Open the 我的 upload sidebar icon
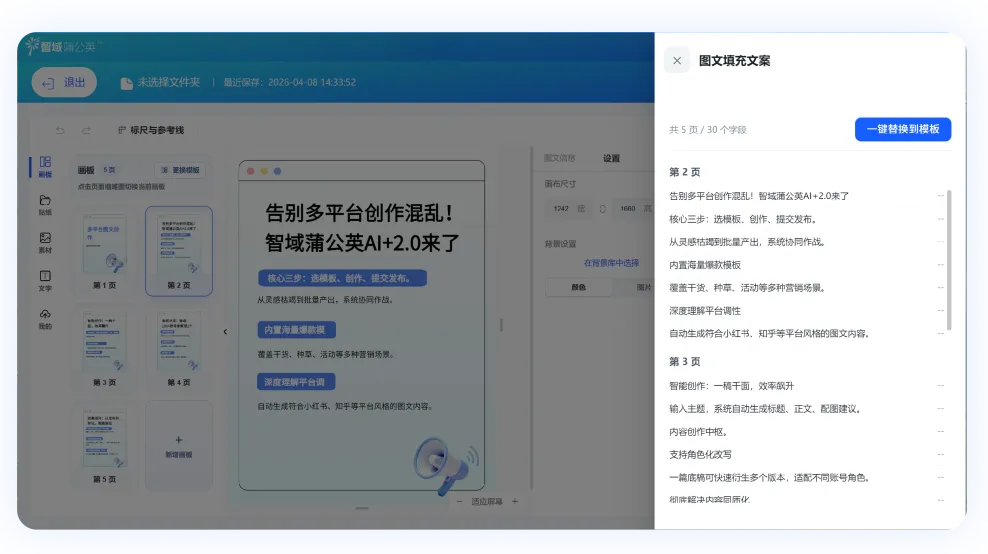The width and height of the screenshot is (988, 554). [x=45, y=319]
